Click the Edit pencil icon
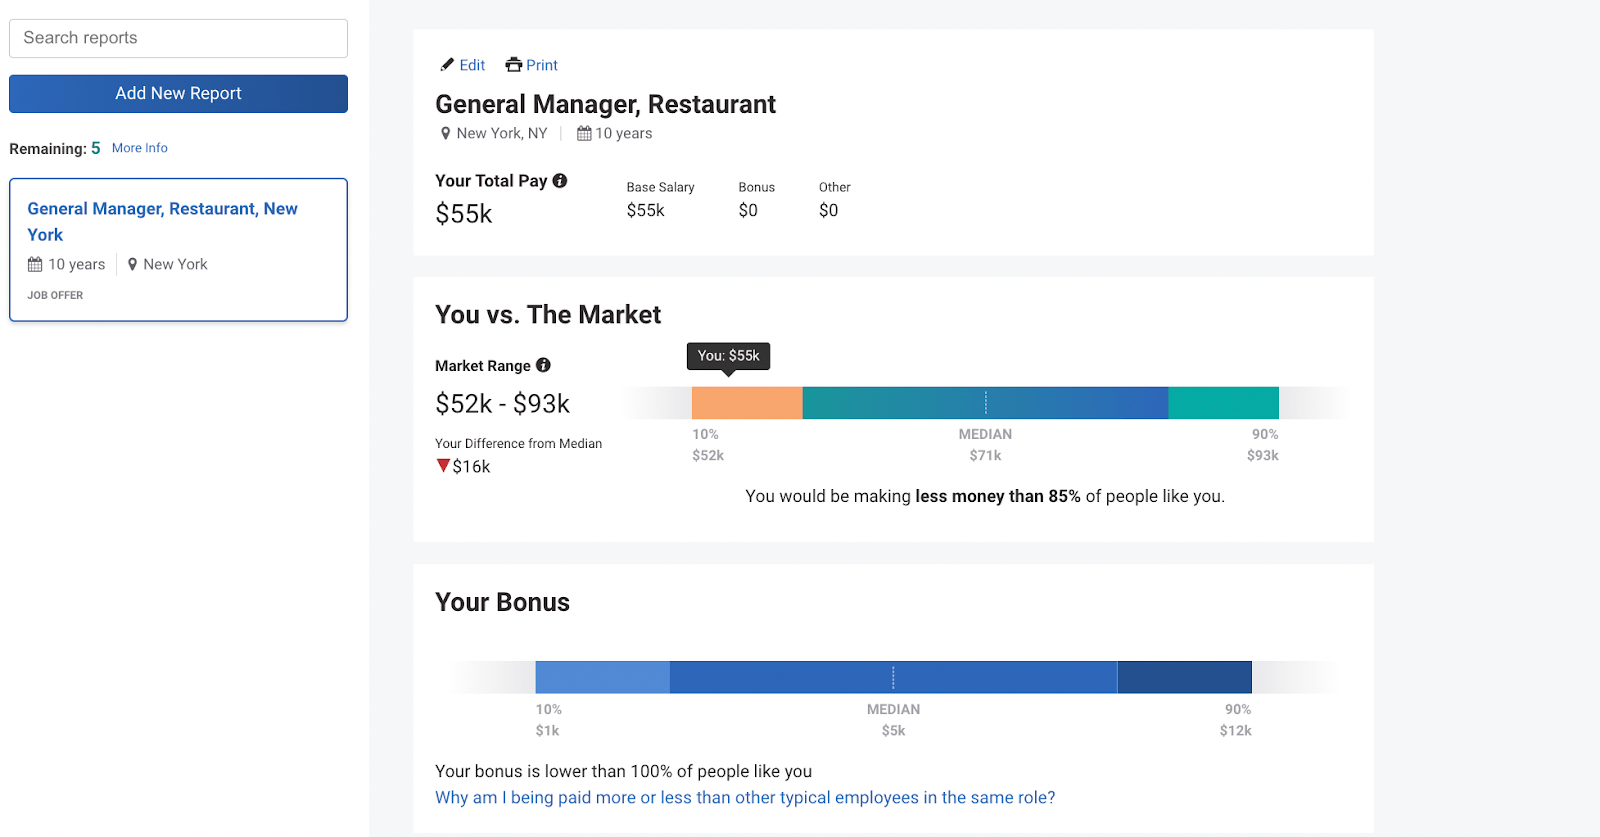Screen dimensions: 1600x837 point(448,64)
